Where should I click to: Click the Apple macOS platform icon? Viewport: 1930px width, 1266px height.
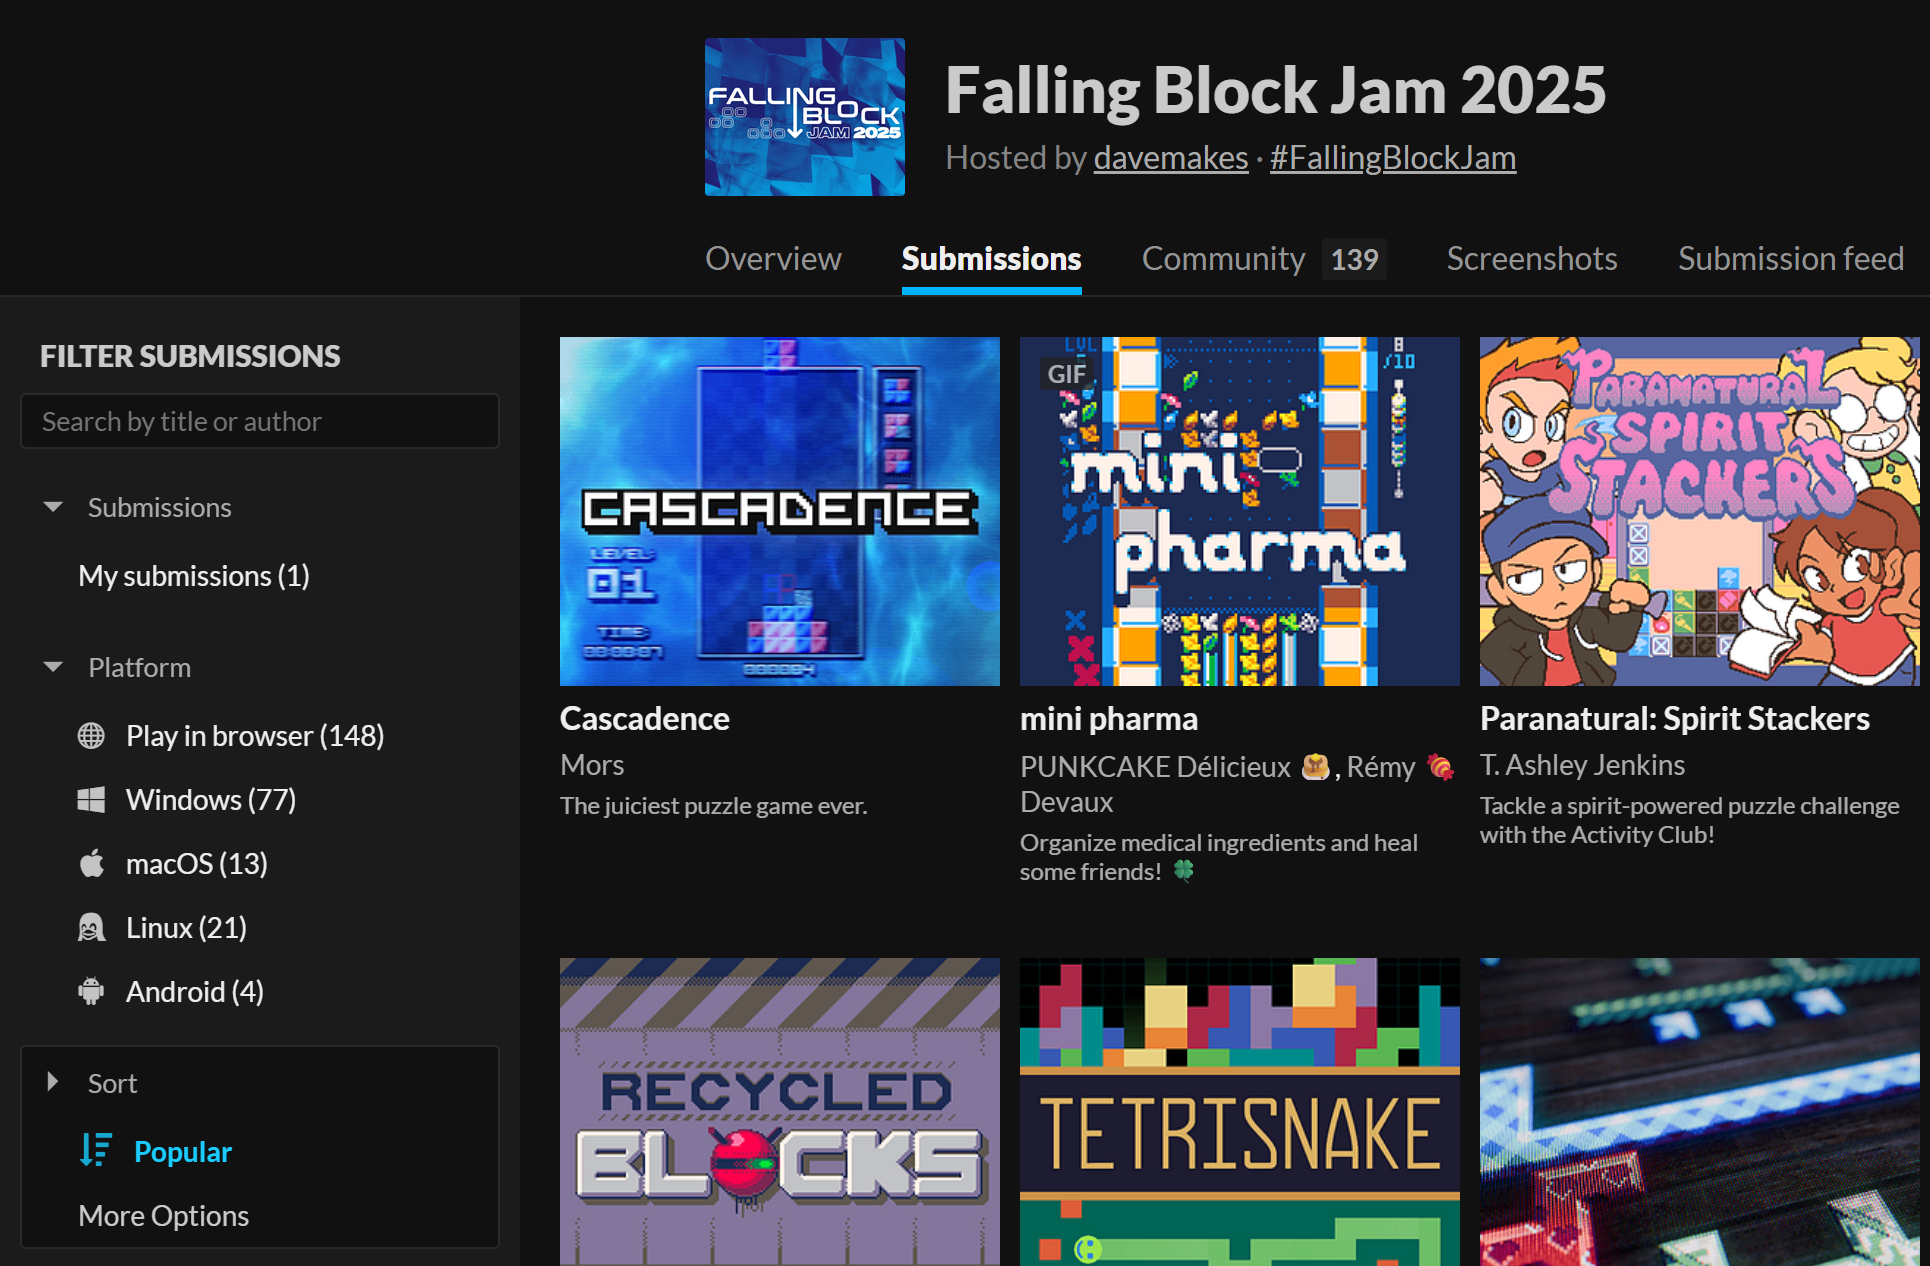[x=91, y=864]
